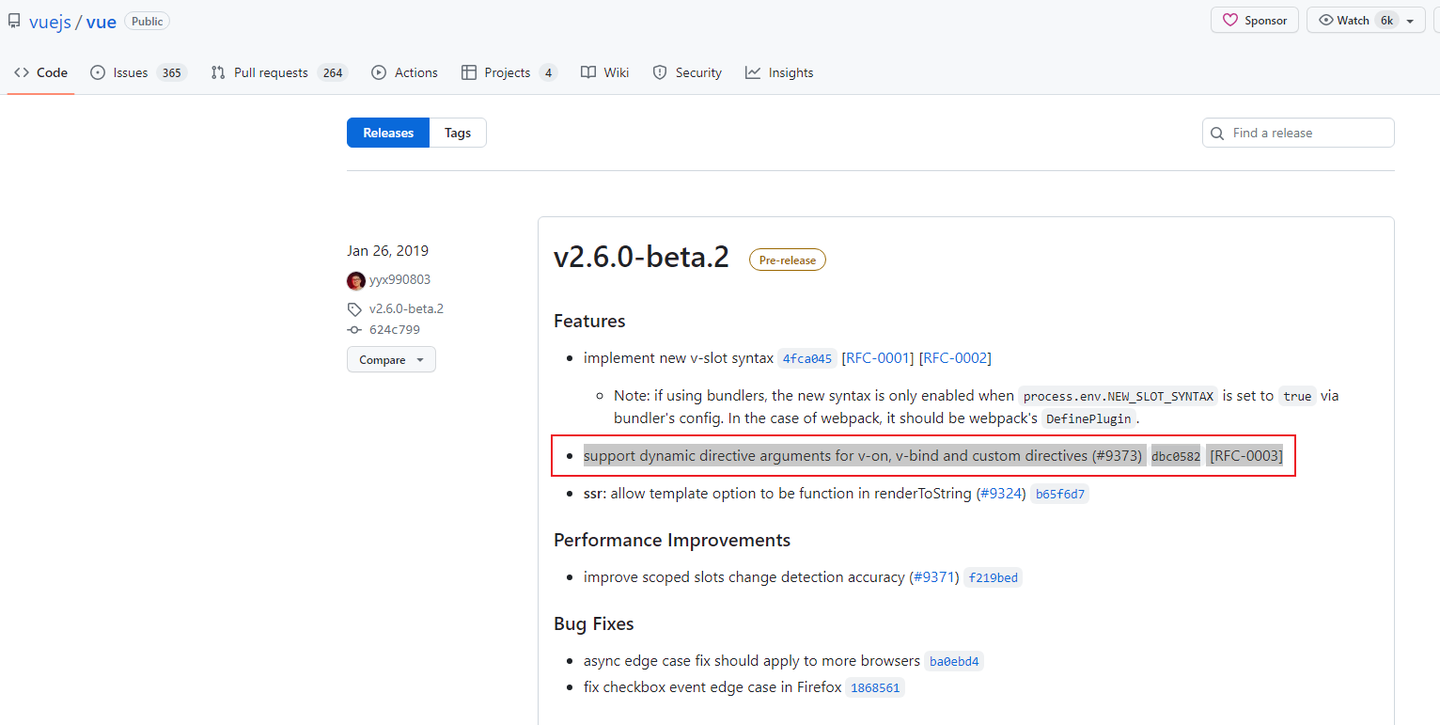Click the yyx990803 author avatar

pyautogui.click(x=356, y=280)
